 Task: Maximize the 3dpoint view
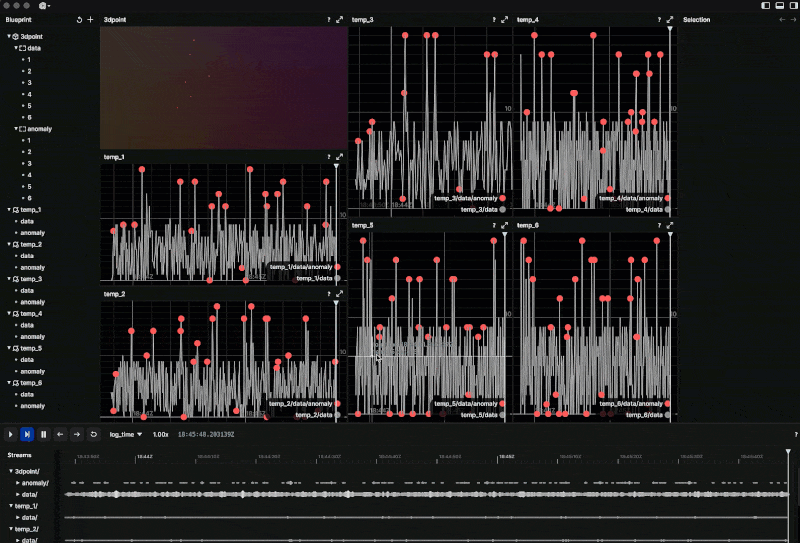(x=339, y=19)
